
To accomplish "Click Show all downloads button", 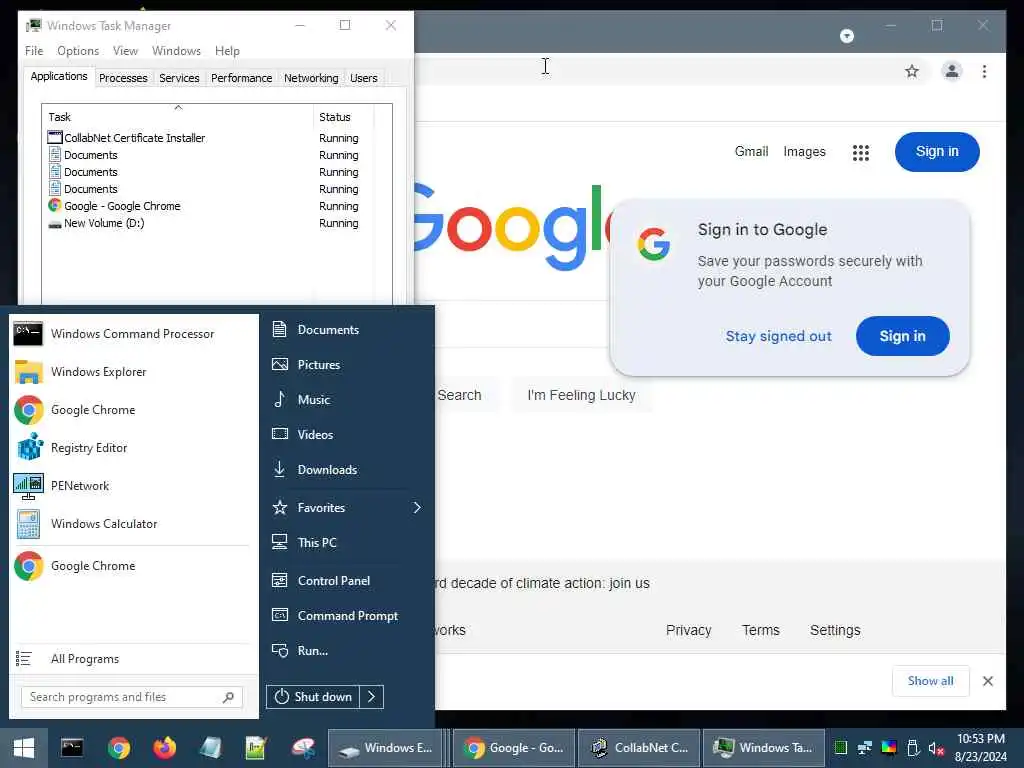I will coord(931,681).
